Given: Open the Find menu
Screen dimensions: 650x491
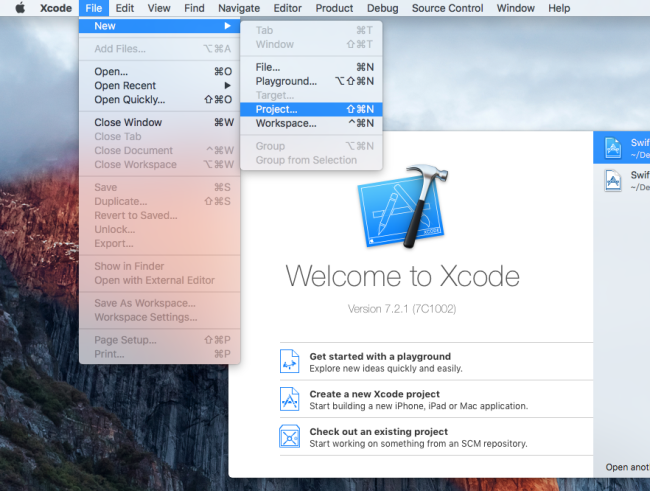Looking at the screenshot, I should tap(194, 8).
